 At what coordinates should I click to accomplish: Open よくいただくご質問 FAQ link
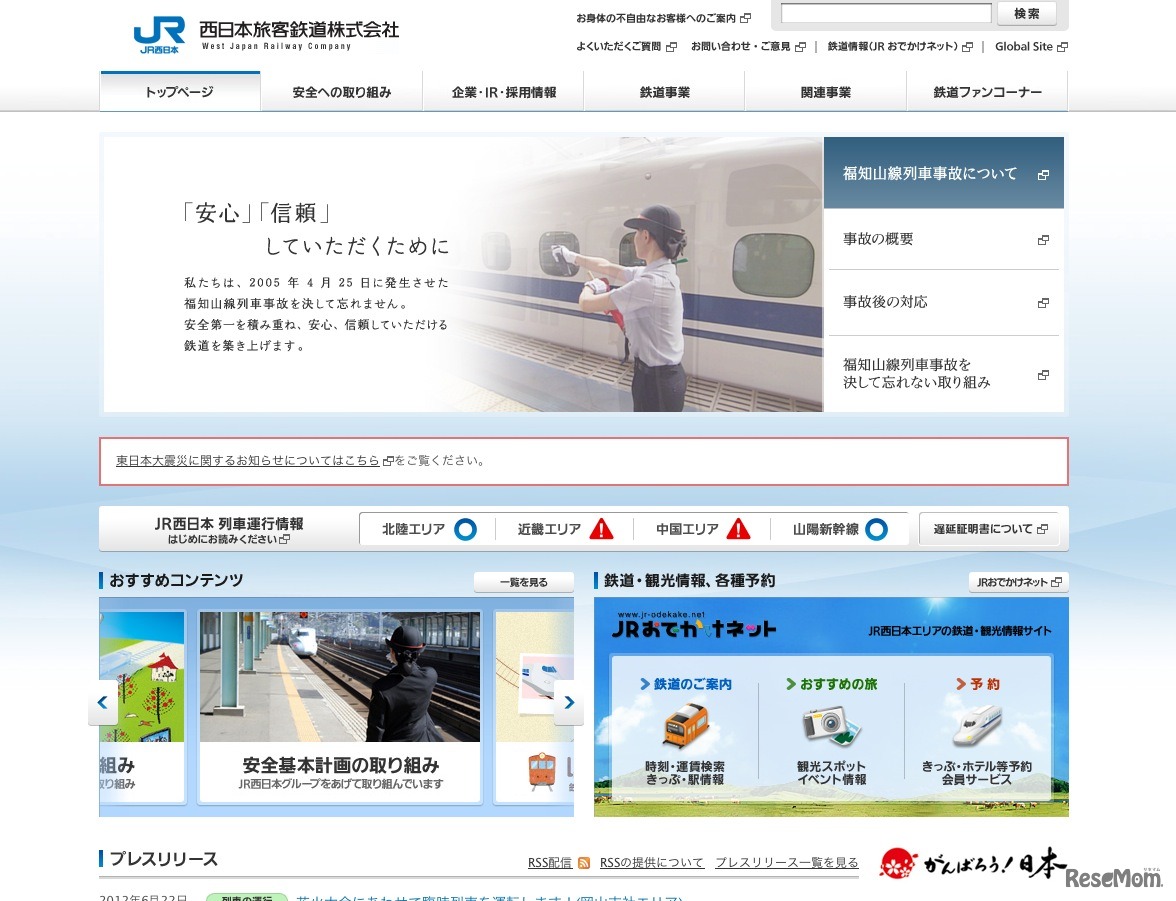pyautogui.click(x=626, y=47)
